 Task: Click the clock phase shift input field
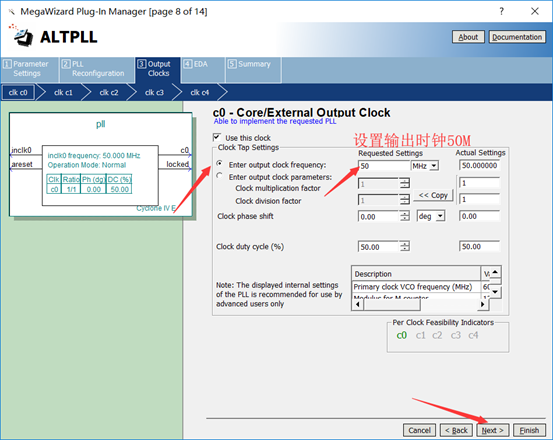tap(378, 216)
